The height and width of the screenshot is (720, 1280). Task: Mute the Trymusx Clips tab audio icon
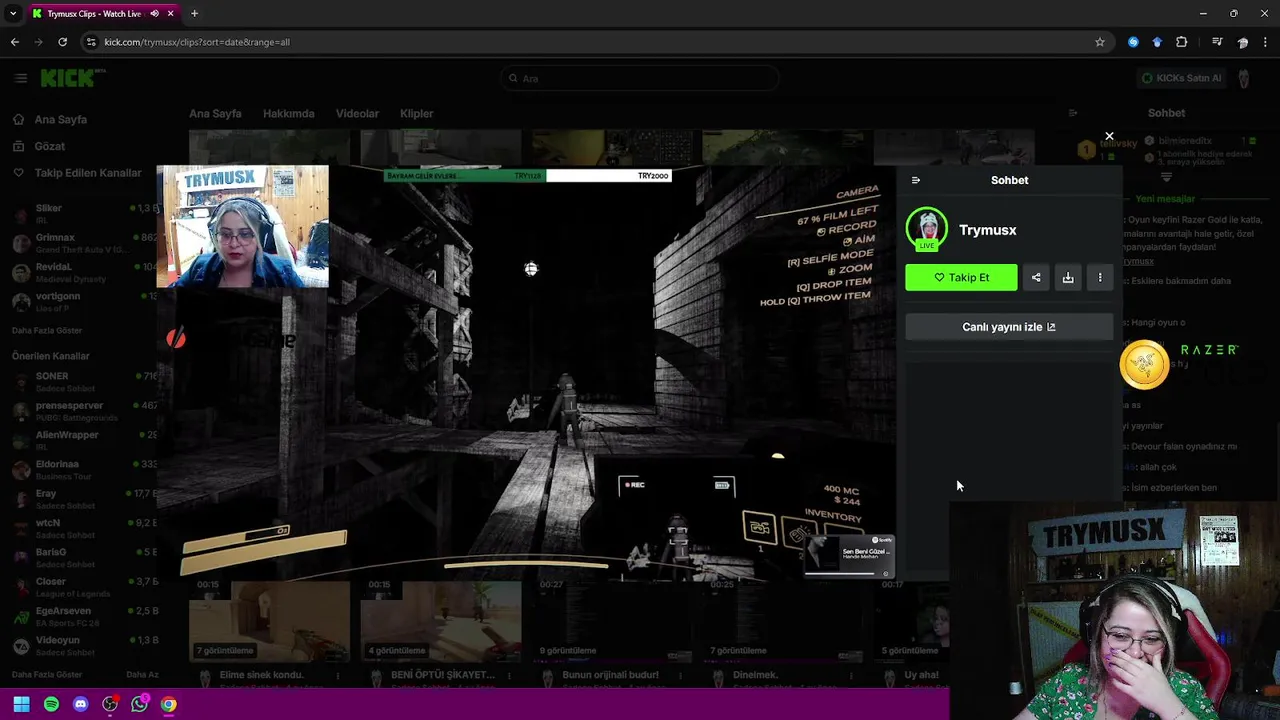154,14
